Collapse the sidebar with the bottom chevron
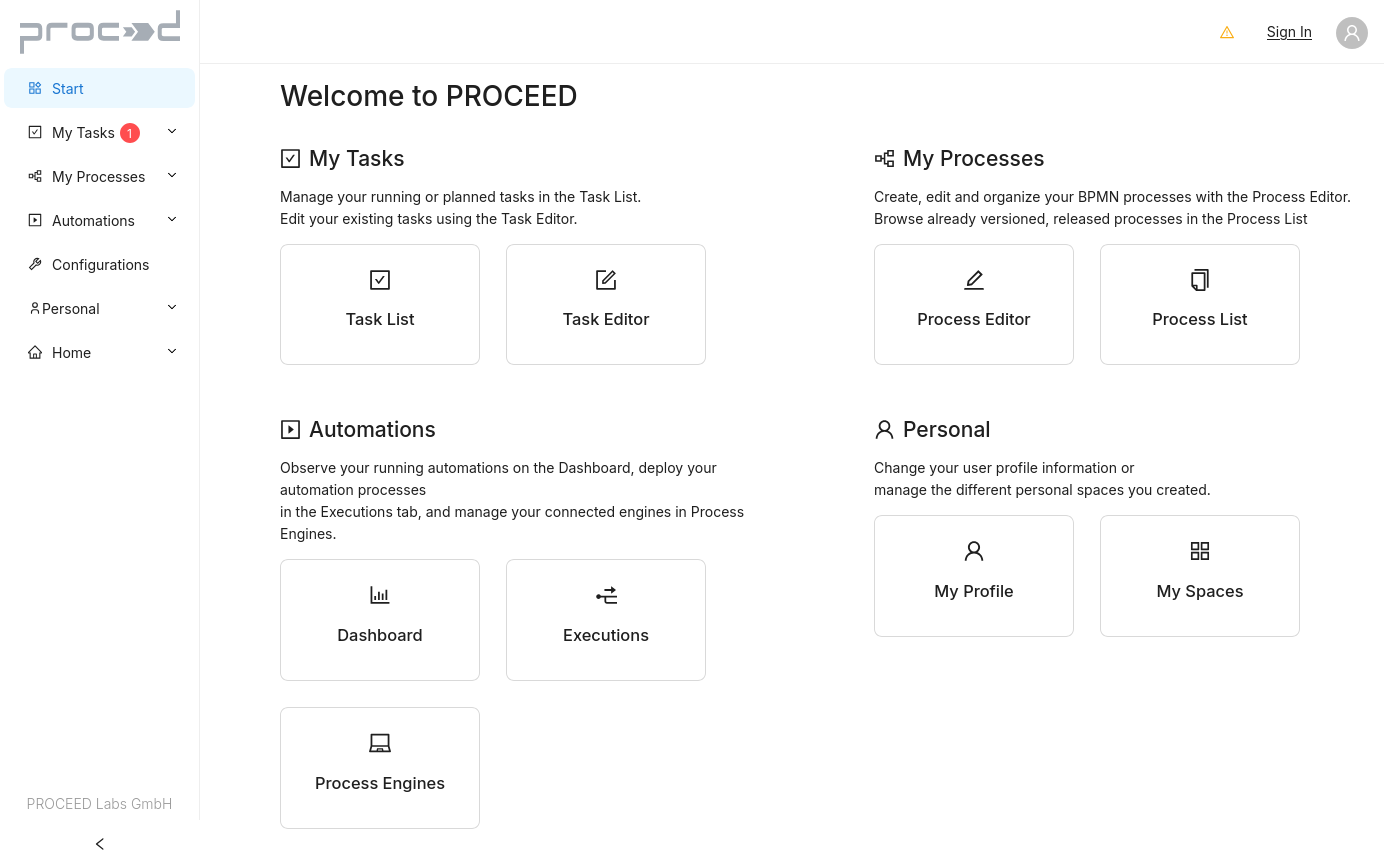The image size is (1384, 868). (100, 843)
